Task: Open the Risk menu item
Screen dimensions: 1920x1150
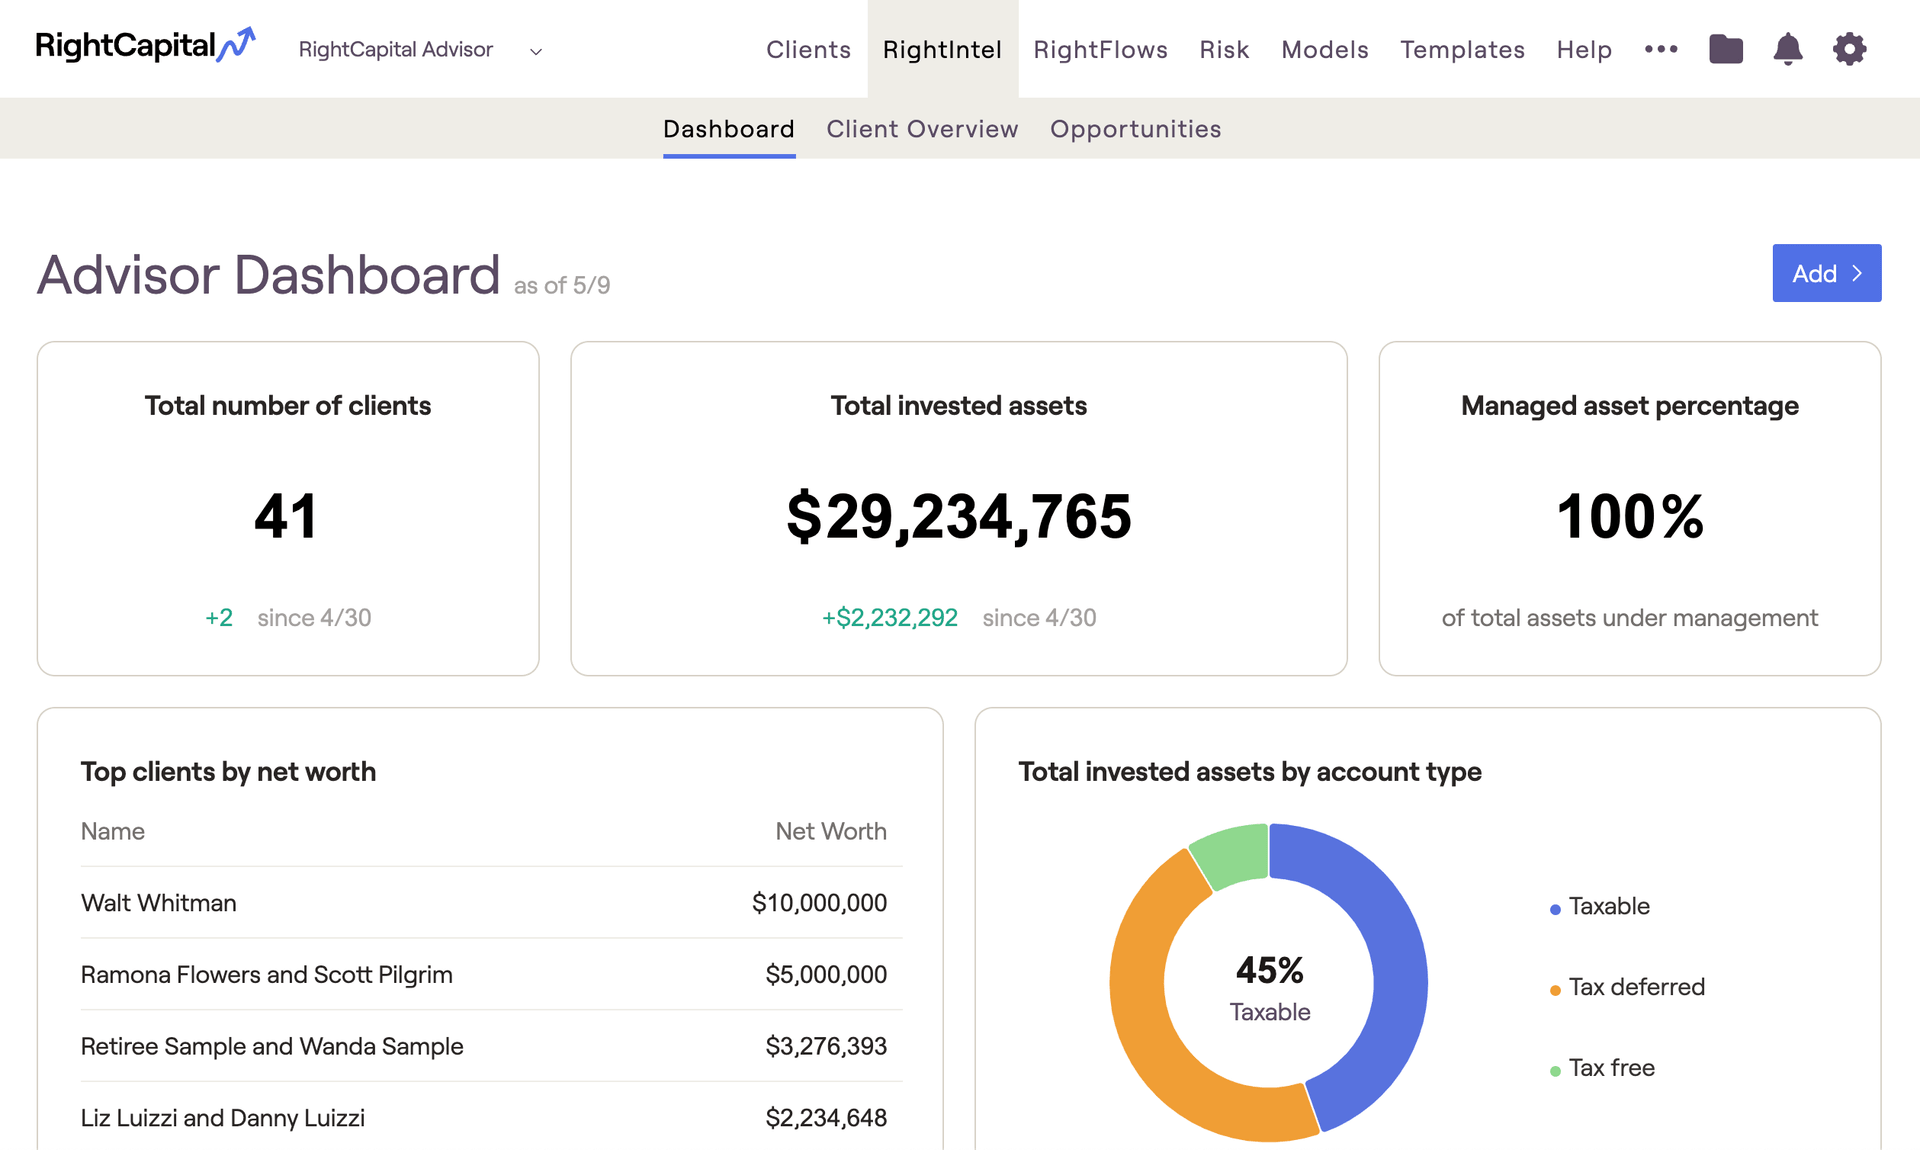Action: pyautogui.click(x=1224, y=49)
